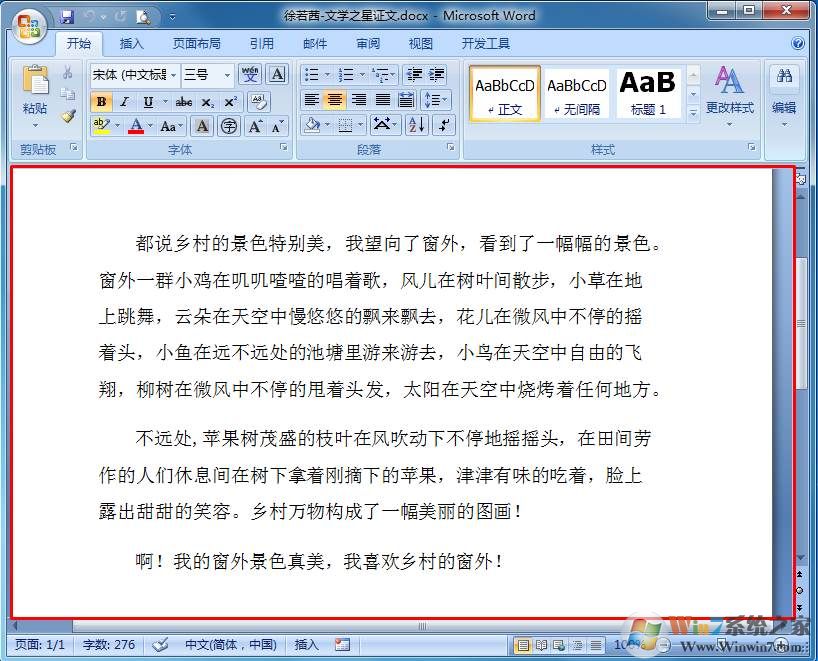This screenshot has height=661, width=818.
Task: Select the Format Painter brush
Action: (x=68, y=116)
